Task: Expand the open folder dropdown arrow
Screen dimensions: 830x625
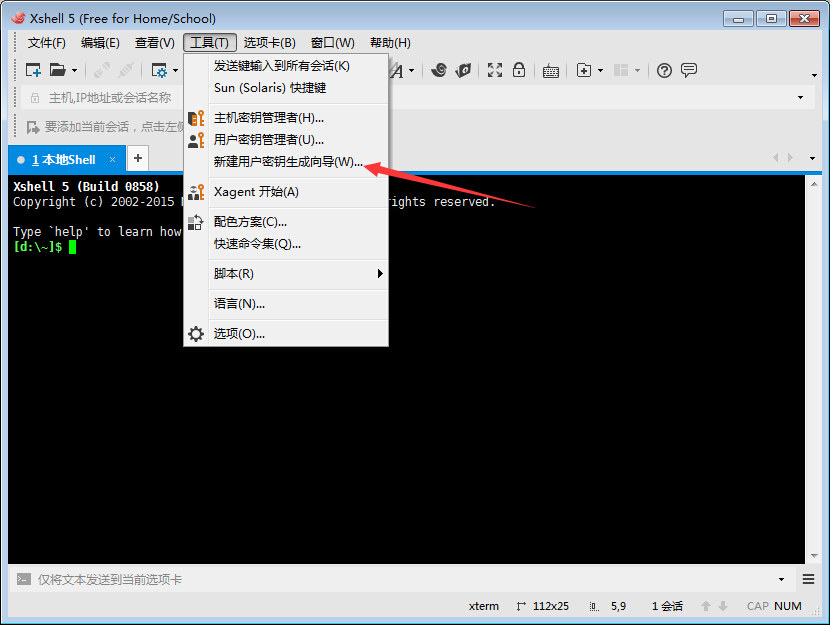Action: point(74,70)
